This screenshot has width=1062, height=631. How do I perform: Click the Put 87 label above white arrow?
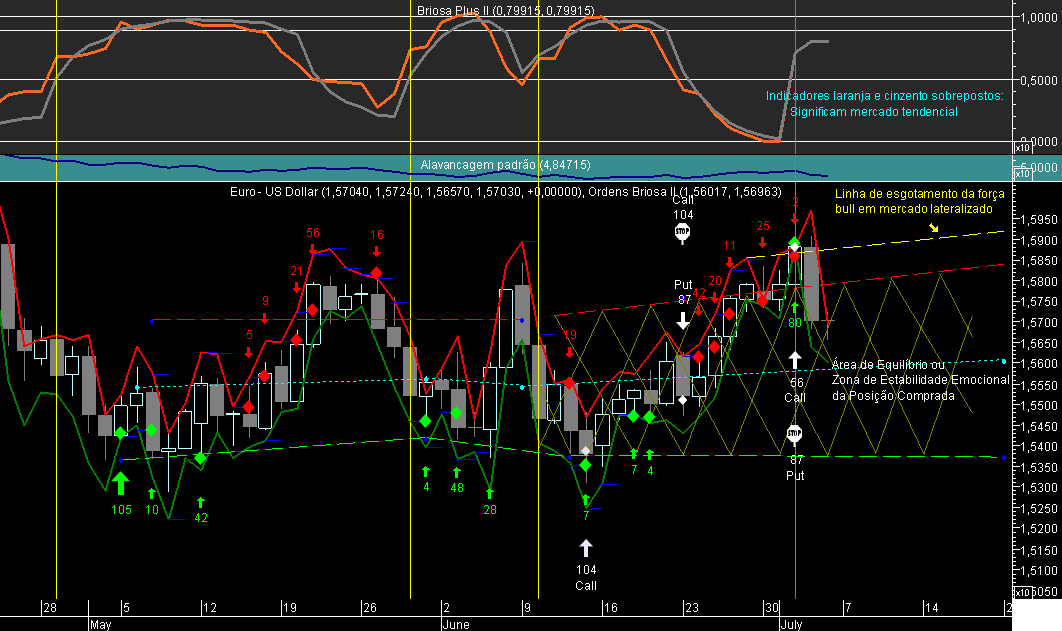tap(683, 292)
